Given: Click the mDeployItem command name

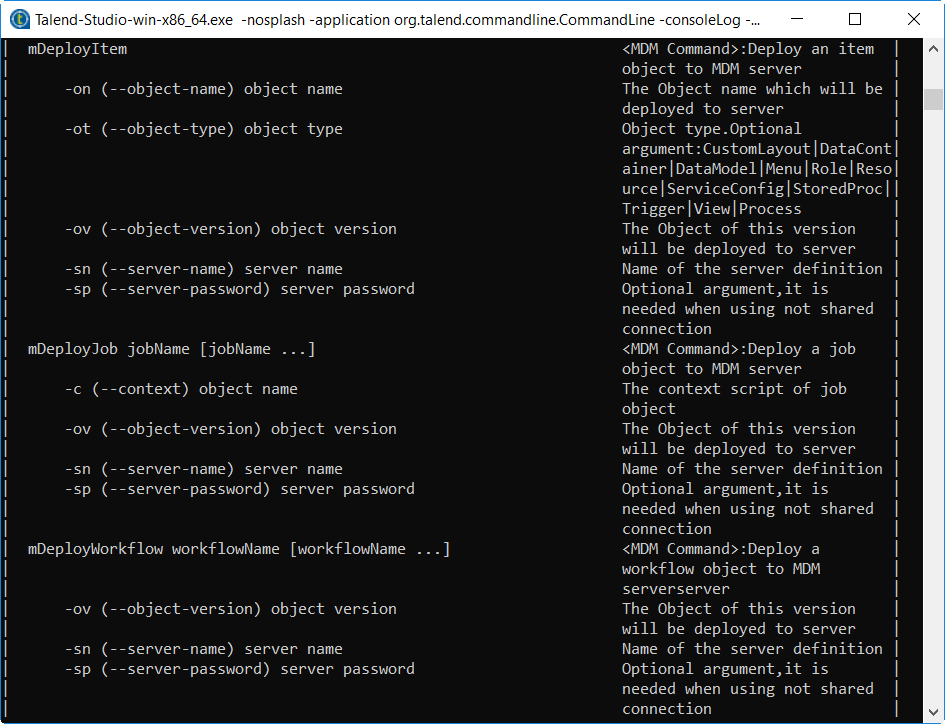Looking at the screenshot, I should pyautogui.click(x=77, y=49).
